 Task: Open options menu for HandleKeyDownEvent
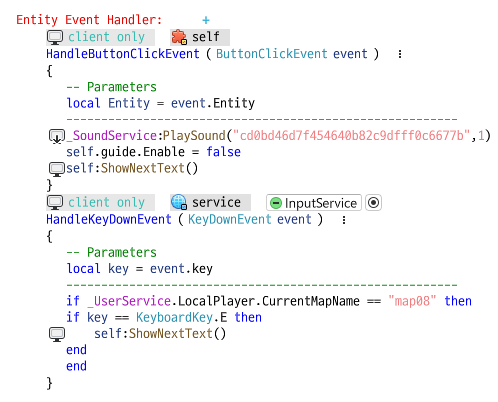[344, 220]
